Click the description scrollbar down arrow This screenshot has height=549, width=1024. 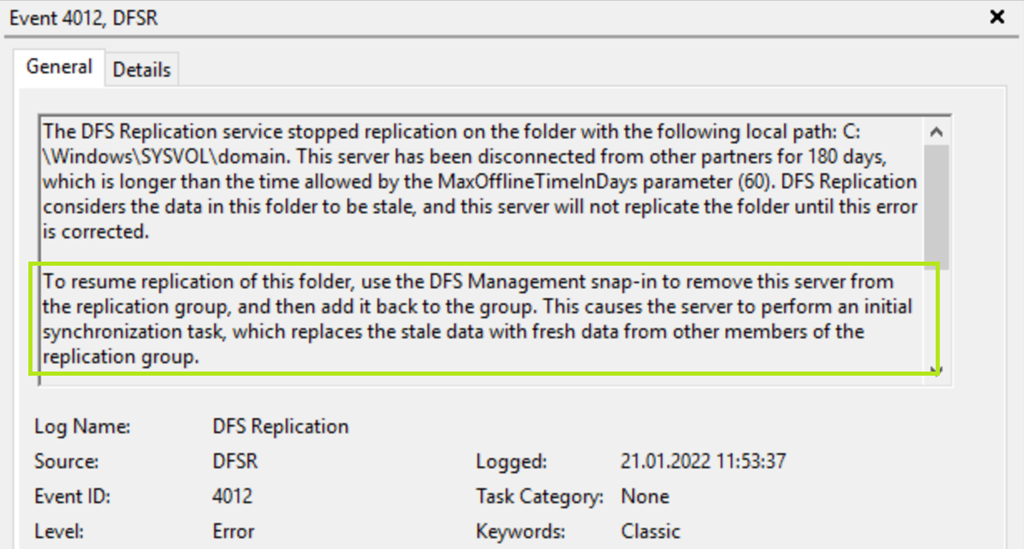[x=936, y=370]
